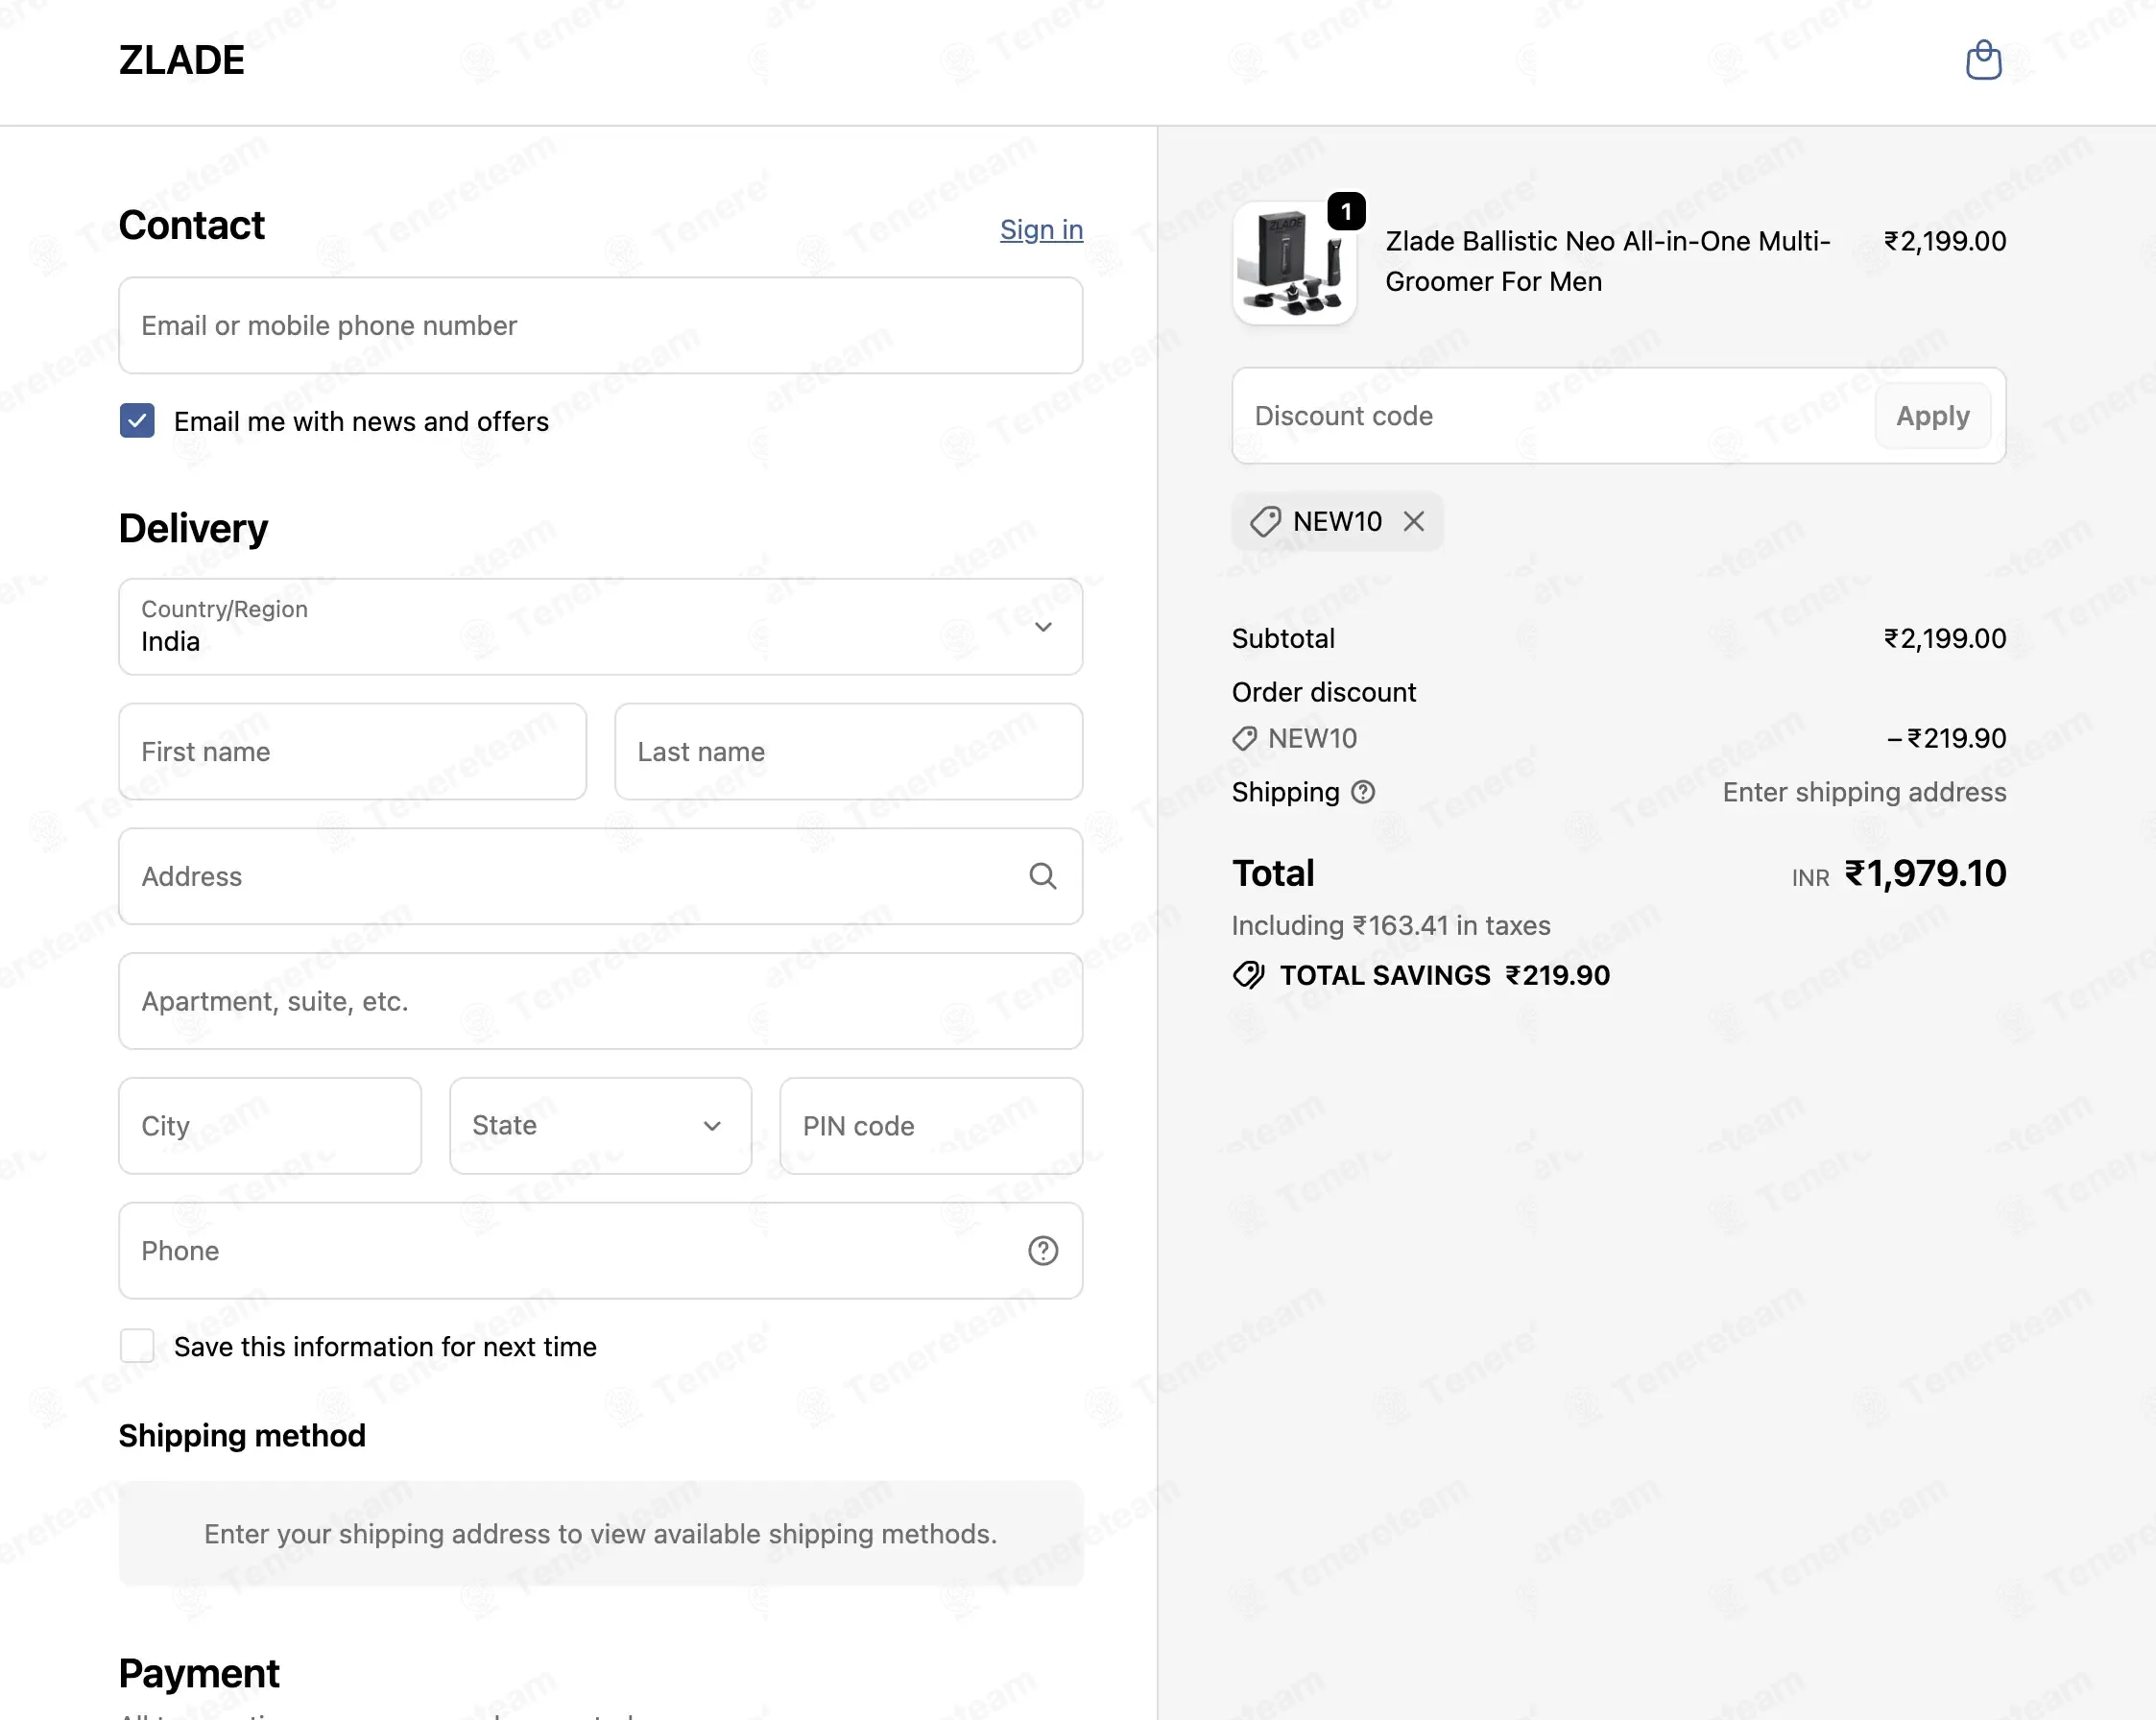Click into the Last name field

[848, 751]
